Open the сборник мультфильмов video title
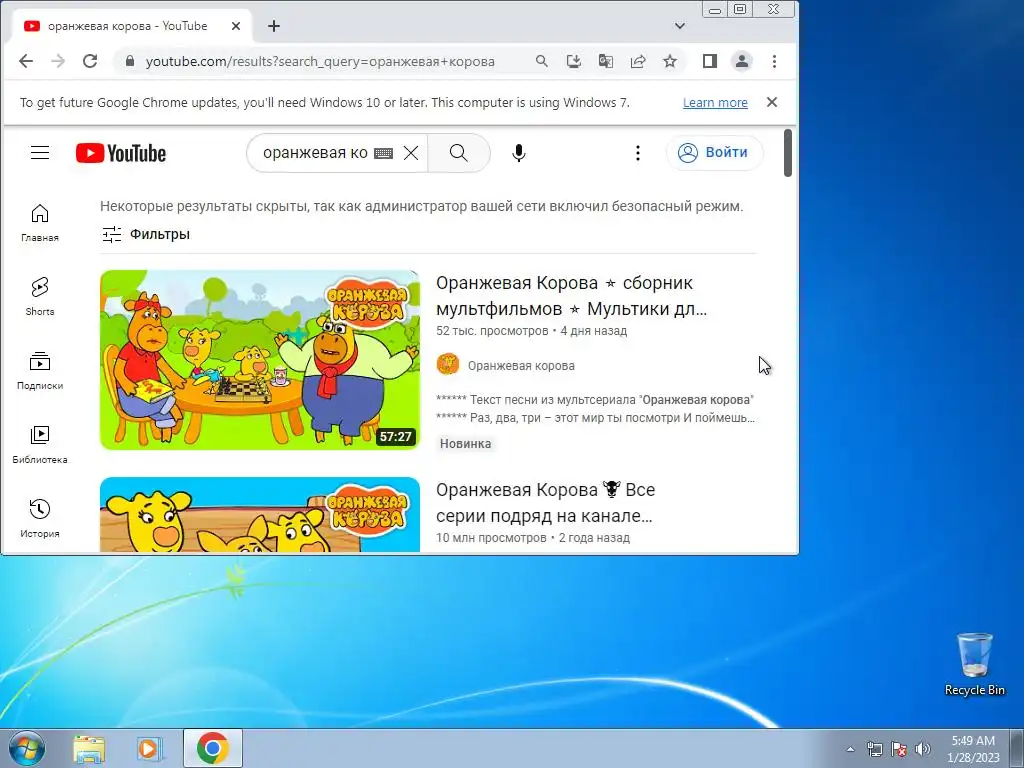 571,296
